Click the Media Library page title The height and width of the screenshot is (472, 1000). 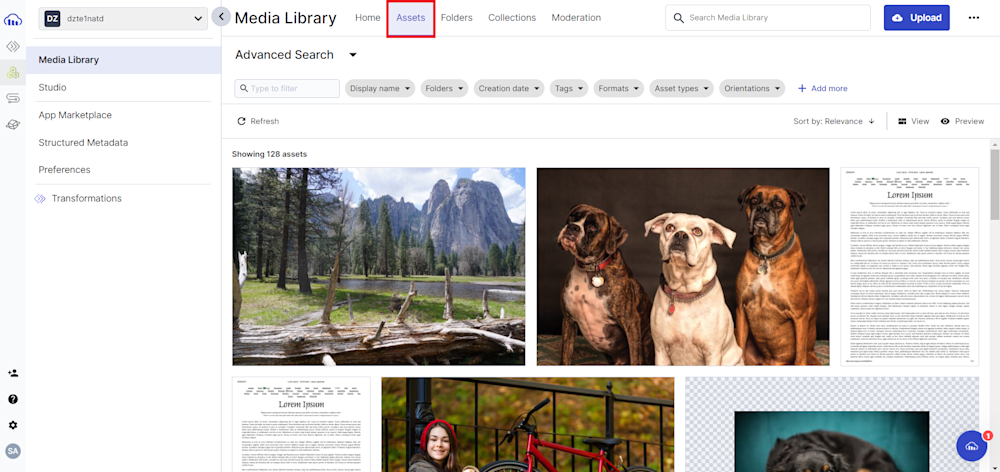(286, 18)
